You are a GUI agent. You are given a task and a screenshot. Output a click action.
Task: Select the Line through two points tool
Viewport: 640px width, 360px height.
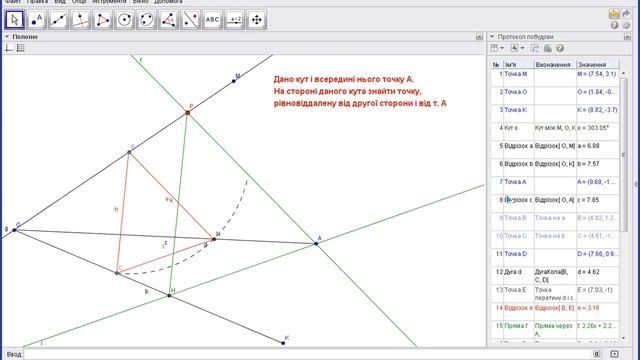58,20
